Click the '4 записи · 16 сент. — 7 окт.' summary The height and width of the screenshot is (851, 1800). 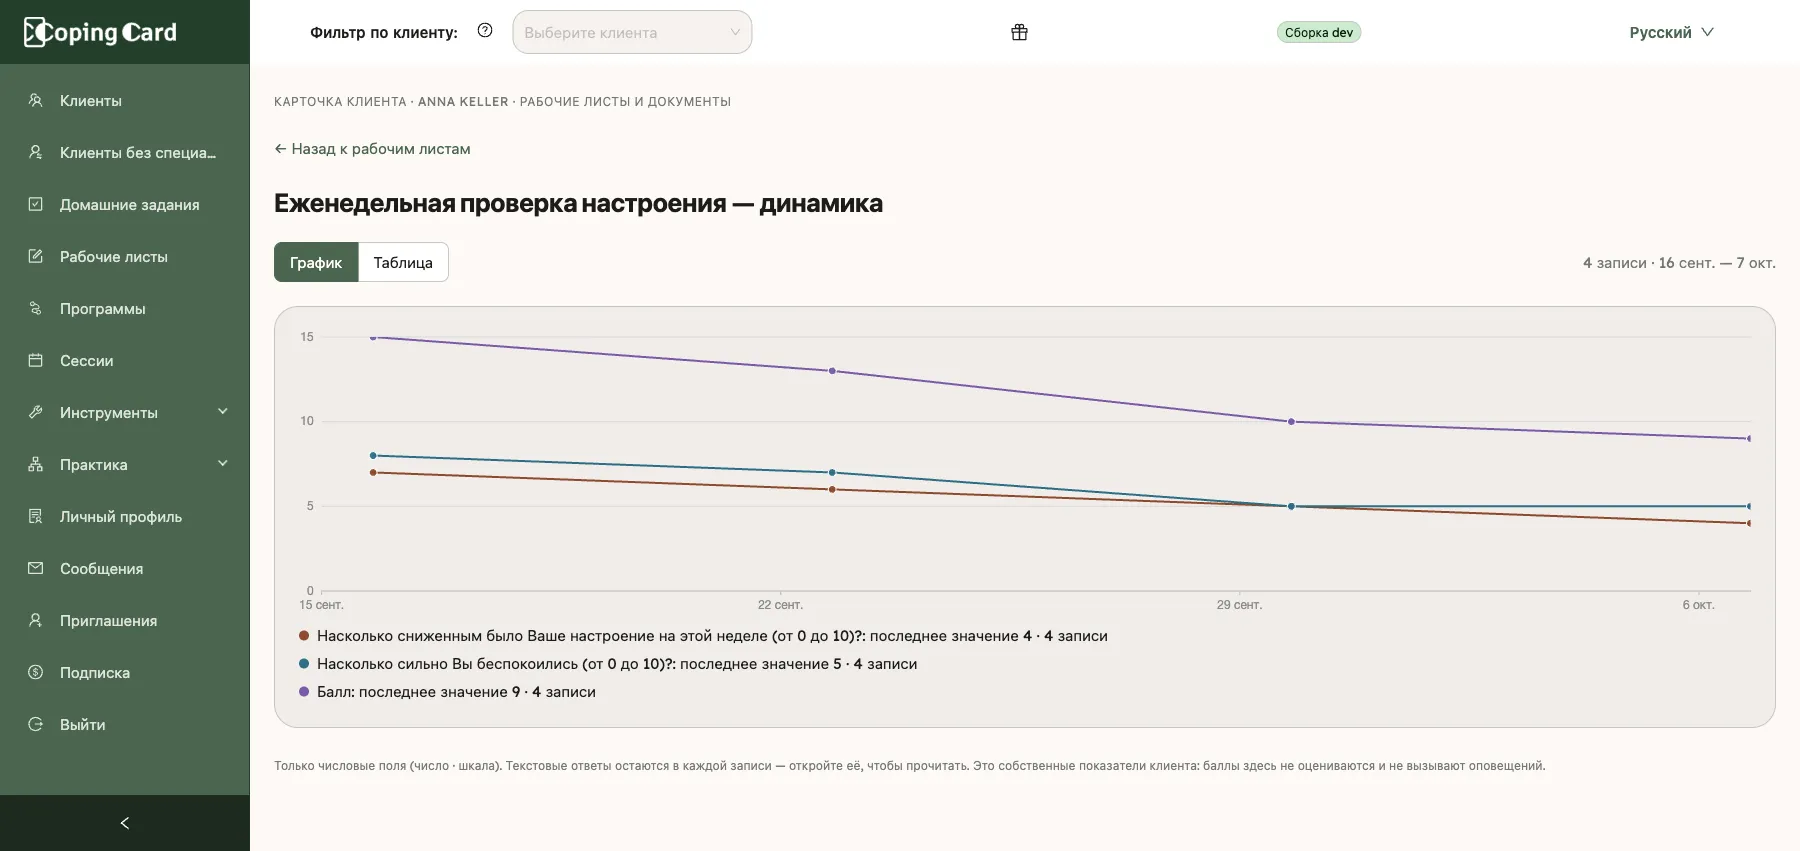tap(1679, 263)
